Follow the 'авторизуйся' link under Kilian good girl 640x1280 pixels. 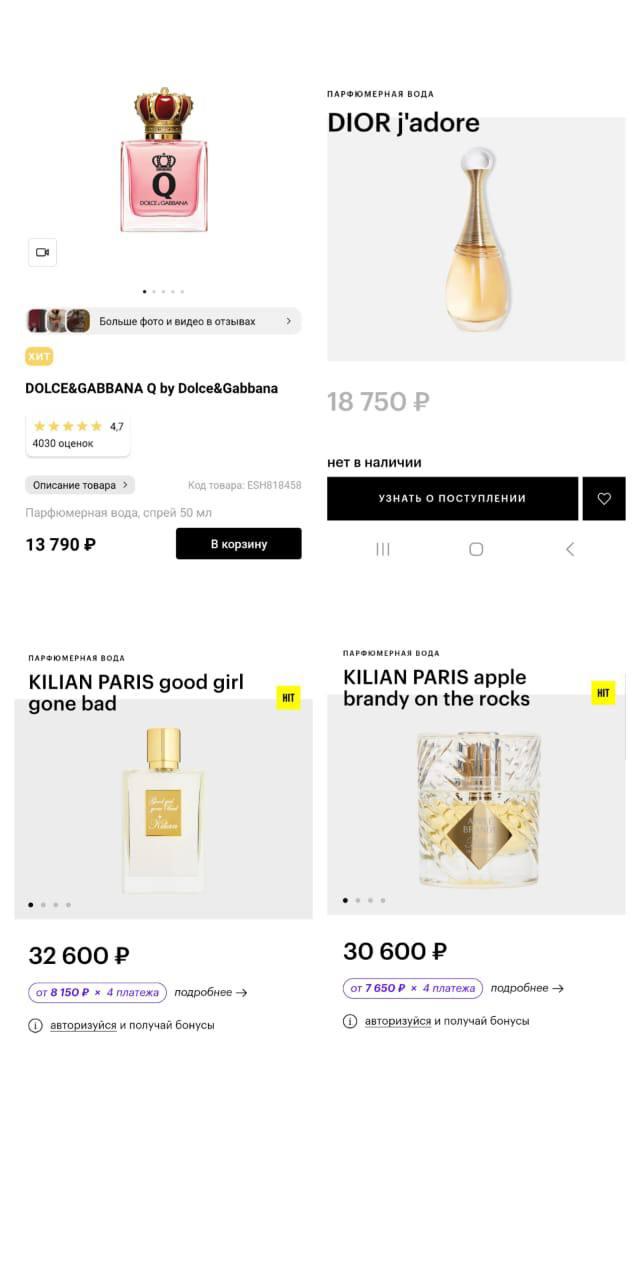(x=83, y=1025)
